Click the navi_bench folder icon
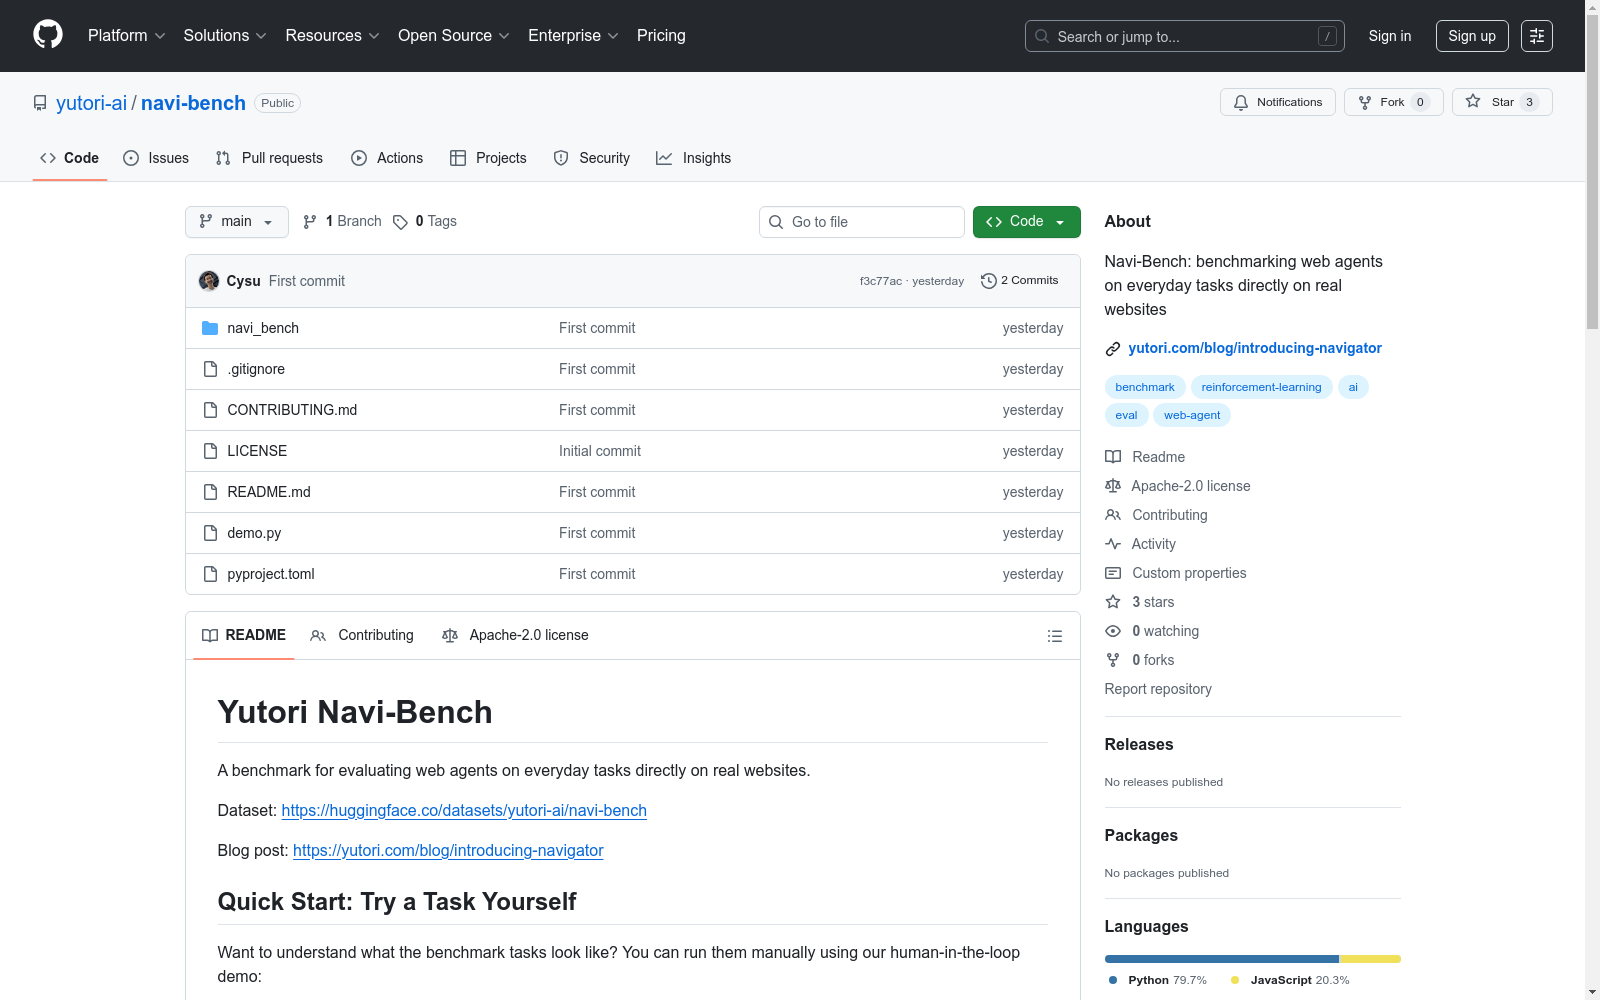1600x1000 pixels. pos(210,328)
